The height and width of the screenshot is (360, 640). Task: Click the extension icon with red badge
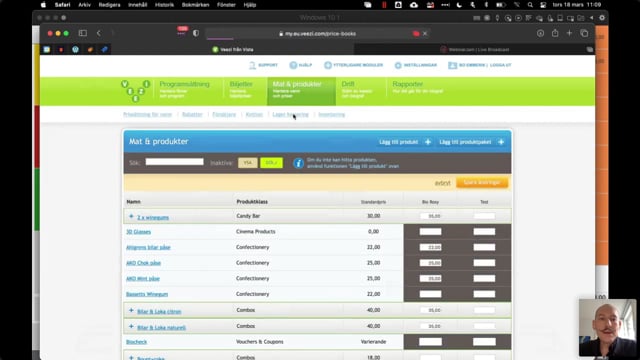pyautogui.click(x=182, y=31)
